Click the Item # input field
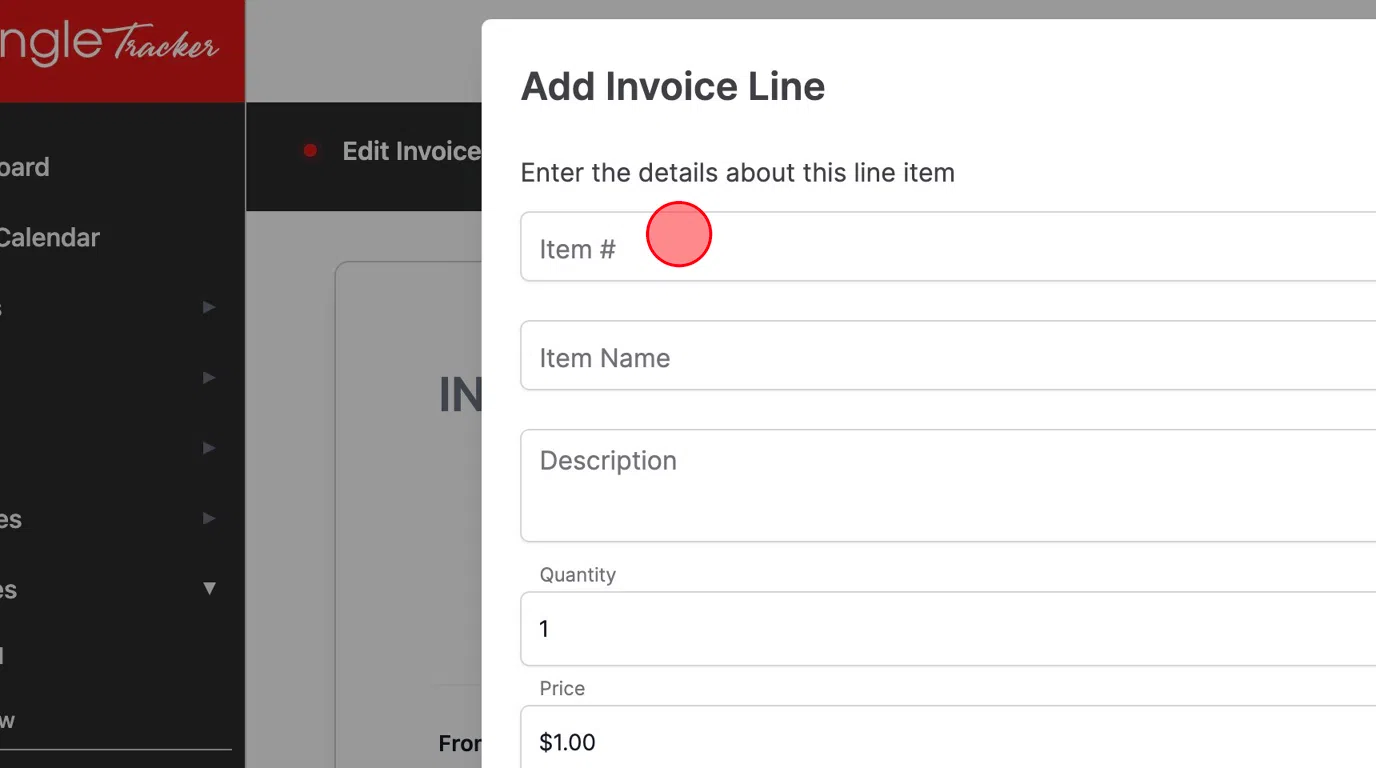This screenshot has height=768, width=1376. pyautogui.click(x=948, y=247)
